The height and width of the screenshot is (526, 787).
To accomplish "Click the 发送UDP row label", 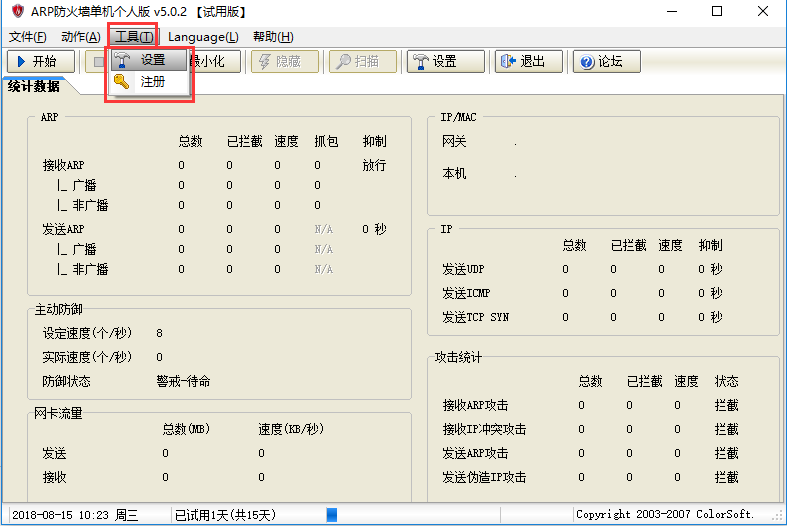I will click(x=463, y=269).
